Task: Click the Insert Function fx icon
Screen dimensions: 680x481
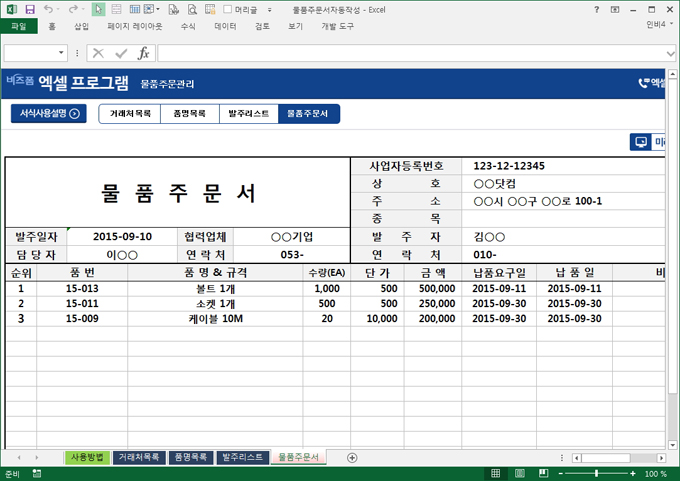Action: pos(143,53)
